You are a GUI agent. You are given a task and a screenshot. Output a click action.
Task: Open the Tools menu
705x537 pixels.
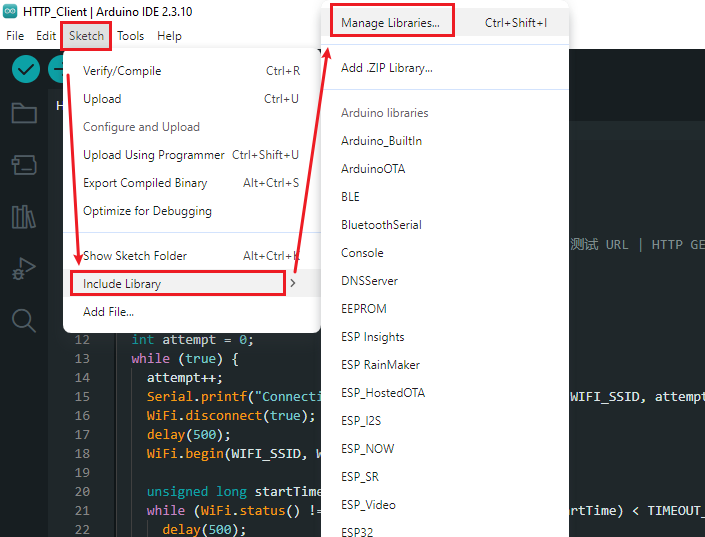130,36
